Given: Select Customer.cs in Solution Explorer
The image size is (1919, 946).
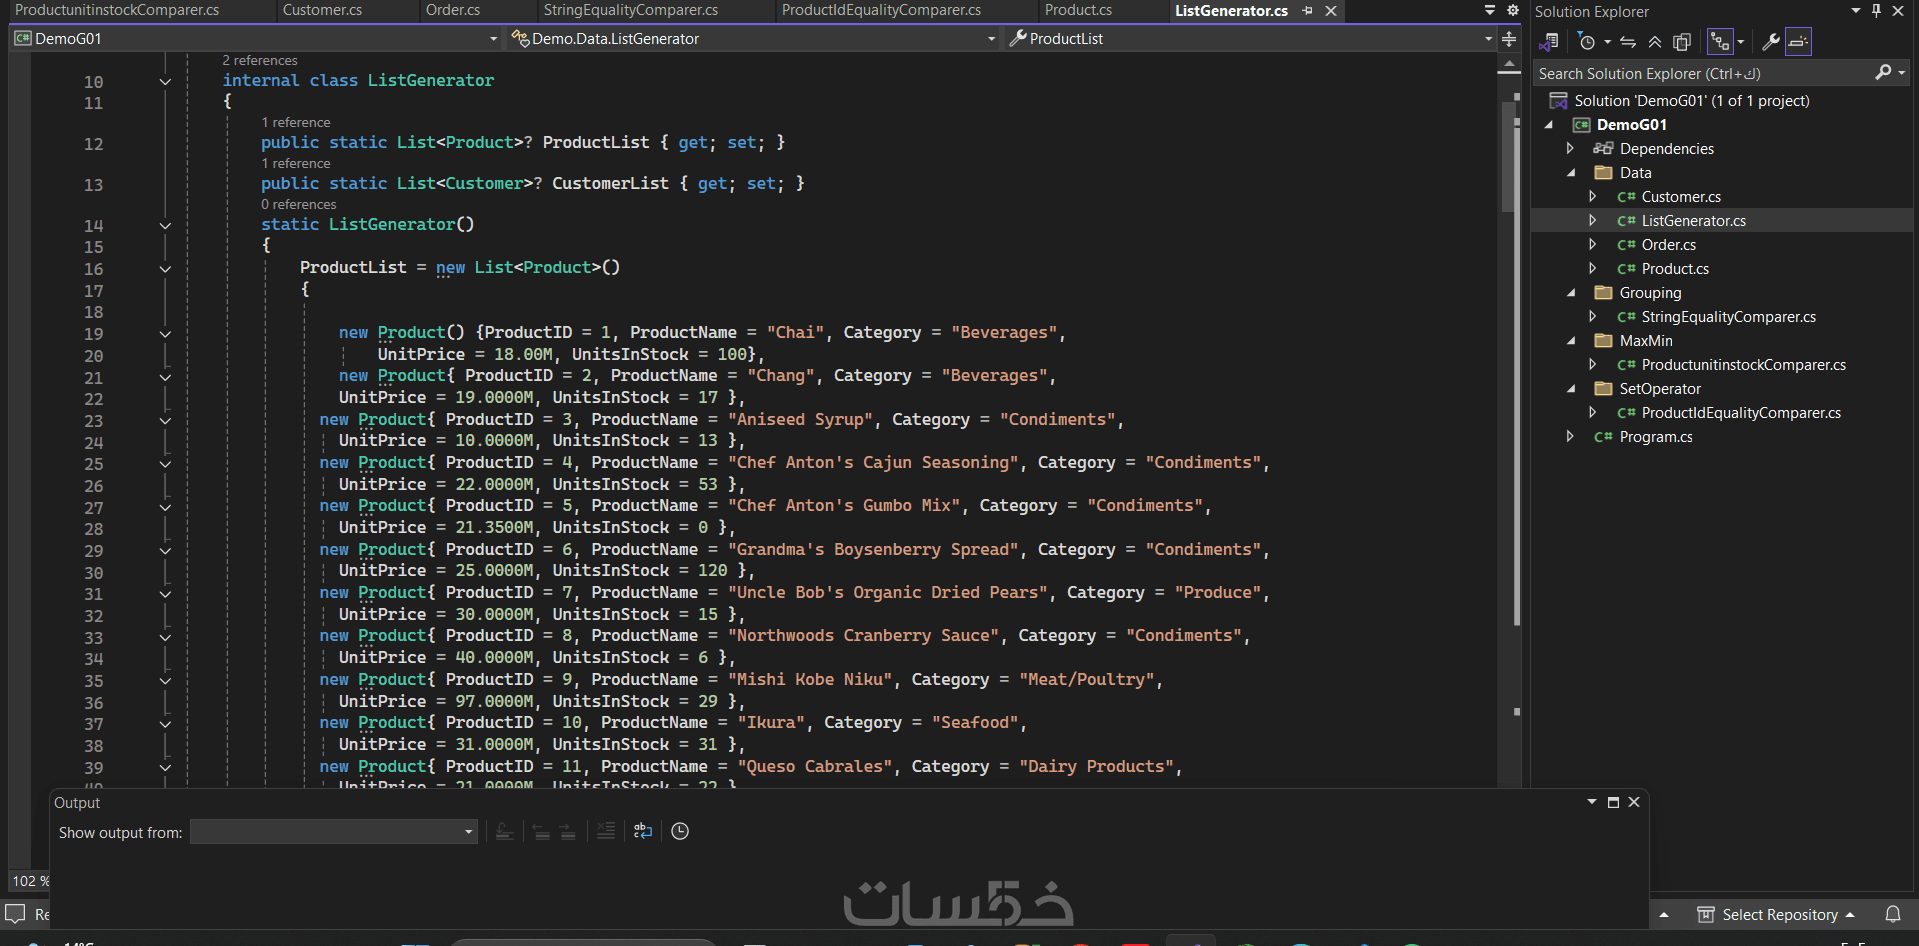Looking at the screenshot, I should pos(1680,197).
